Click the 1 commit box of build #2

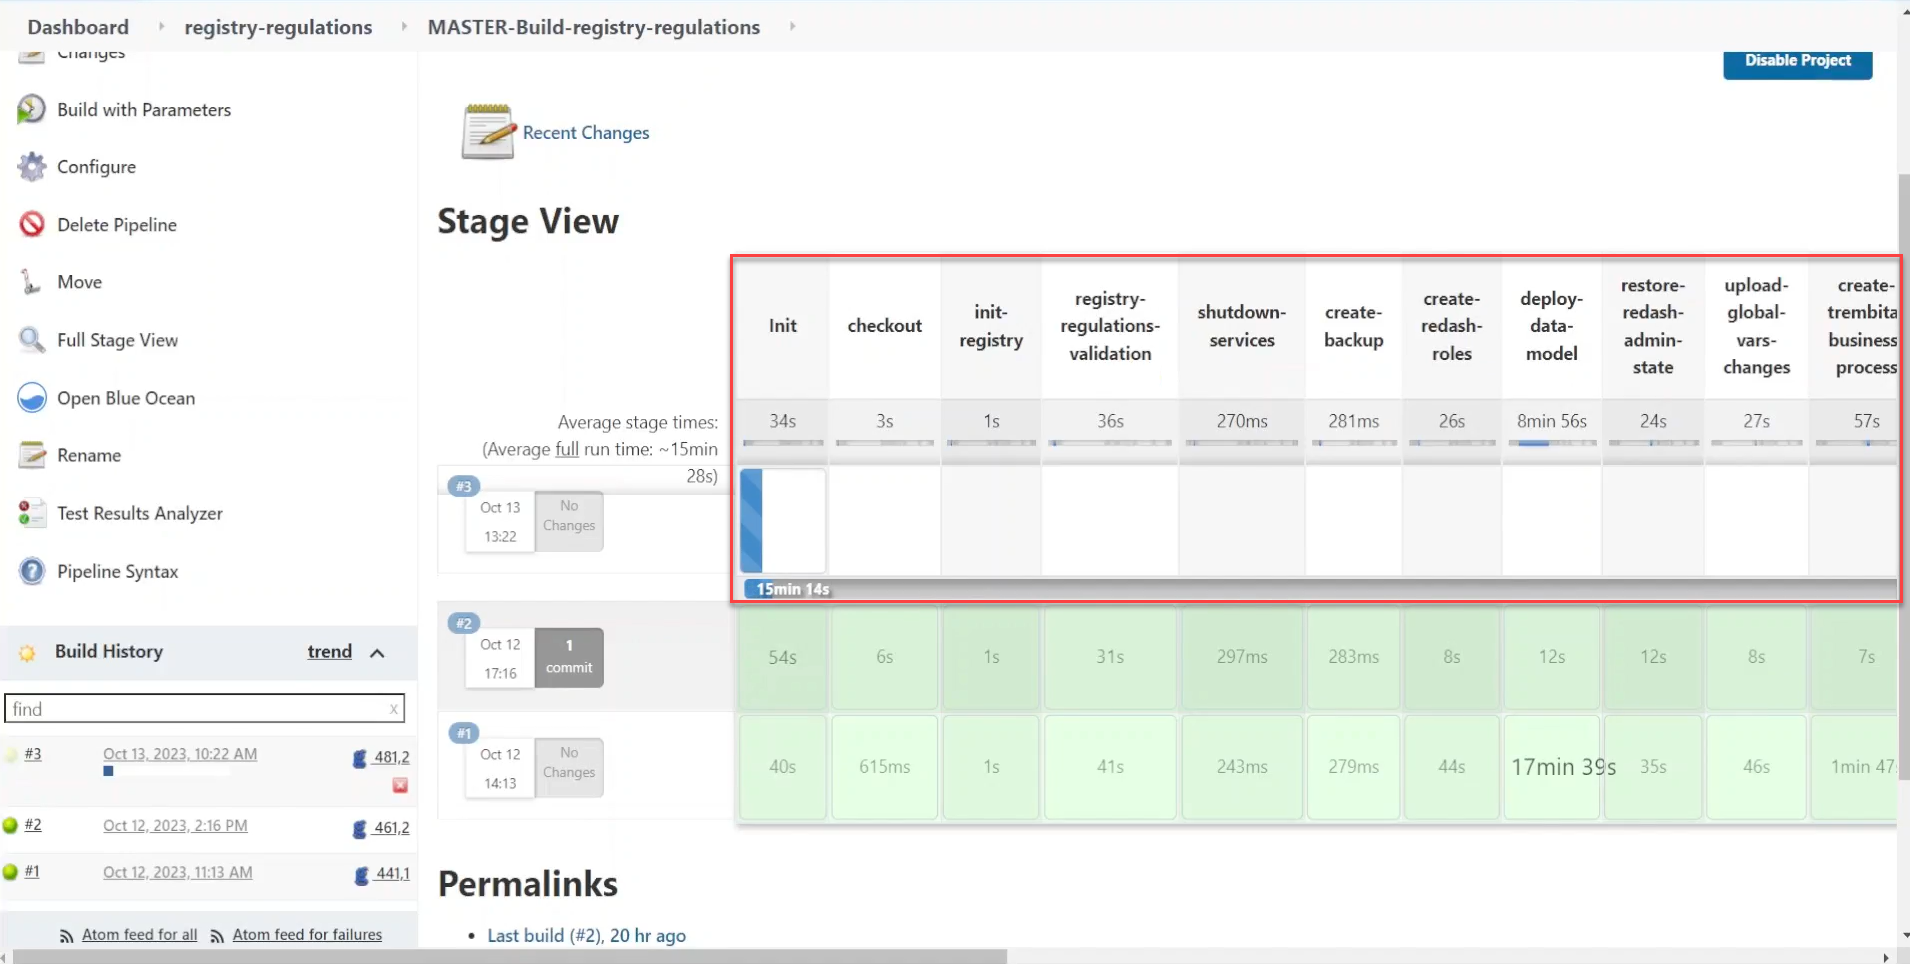pos(569,657)
